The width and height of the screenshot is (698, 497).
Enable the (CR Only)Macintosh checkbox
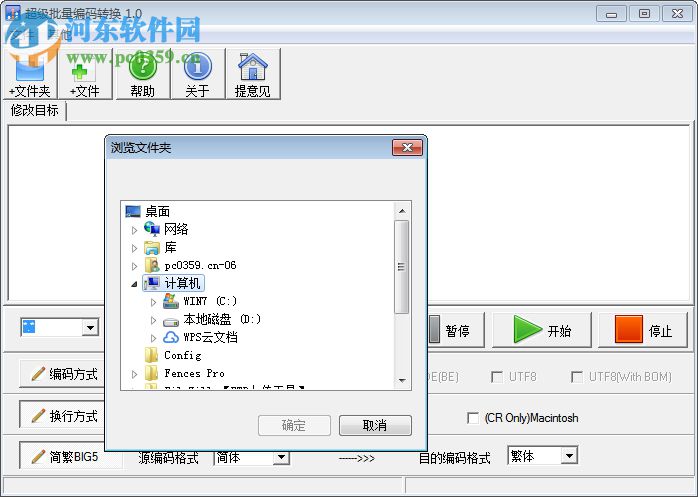coord(473,418)
